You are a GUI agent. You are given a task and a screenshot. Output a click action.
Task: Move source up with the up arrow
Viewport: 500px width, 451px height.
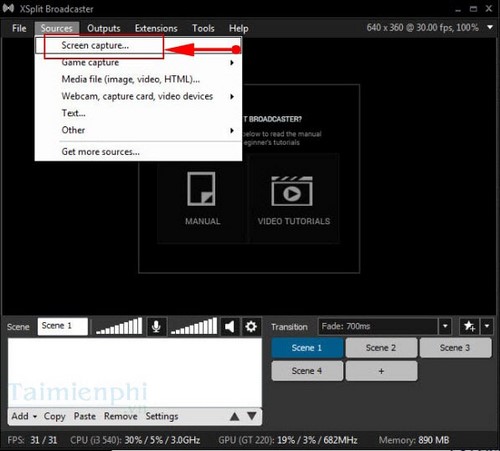click(235, 416)
